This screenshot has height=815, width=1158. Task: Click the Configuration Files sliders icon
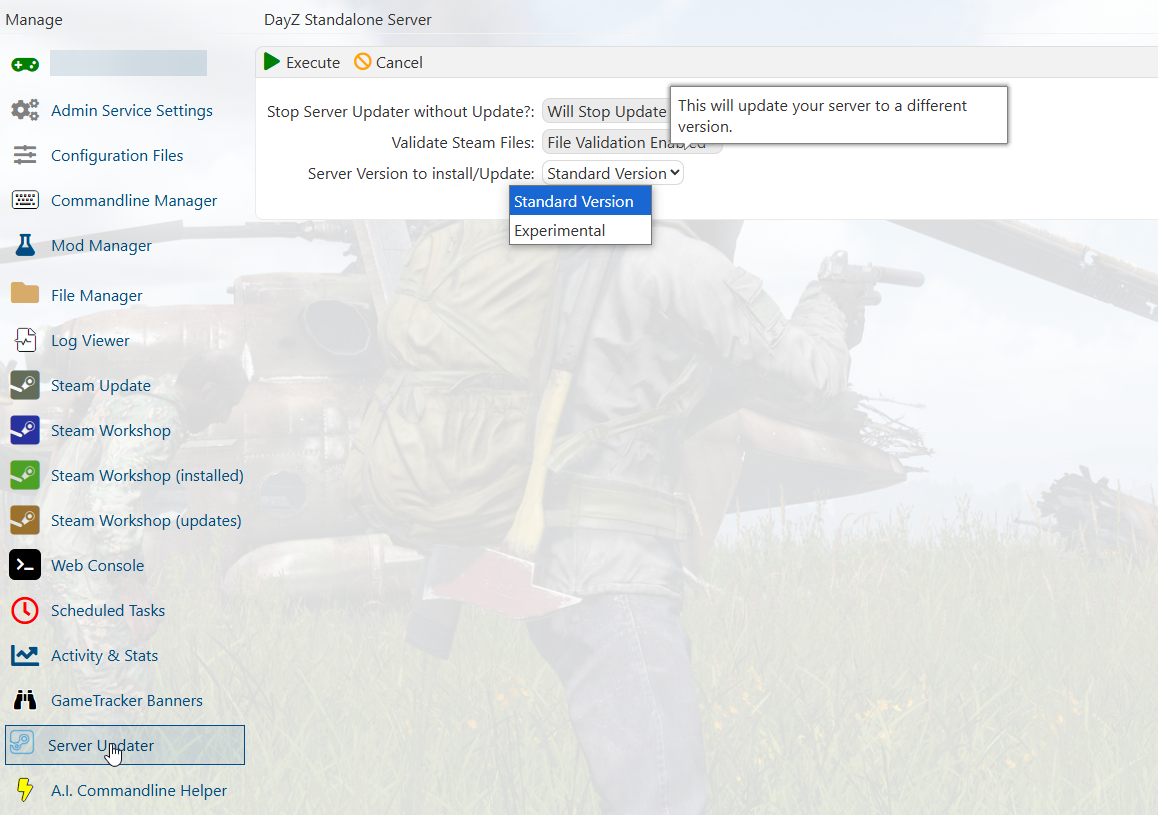(x=25, y=155)
